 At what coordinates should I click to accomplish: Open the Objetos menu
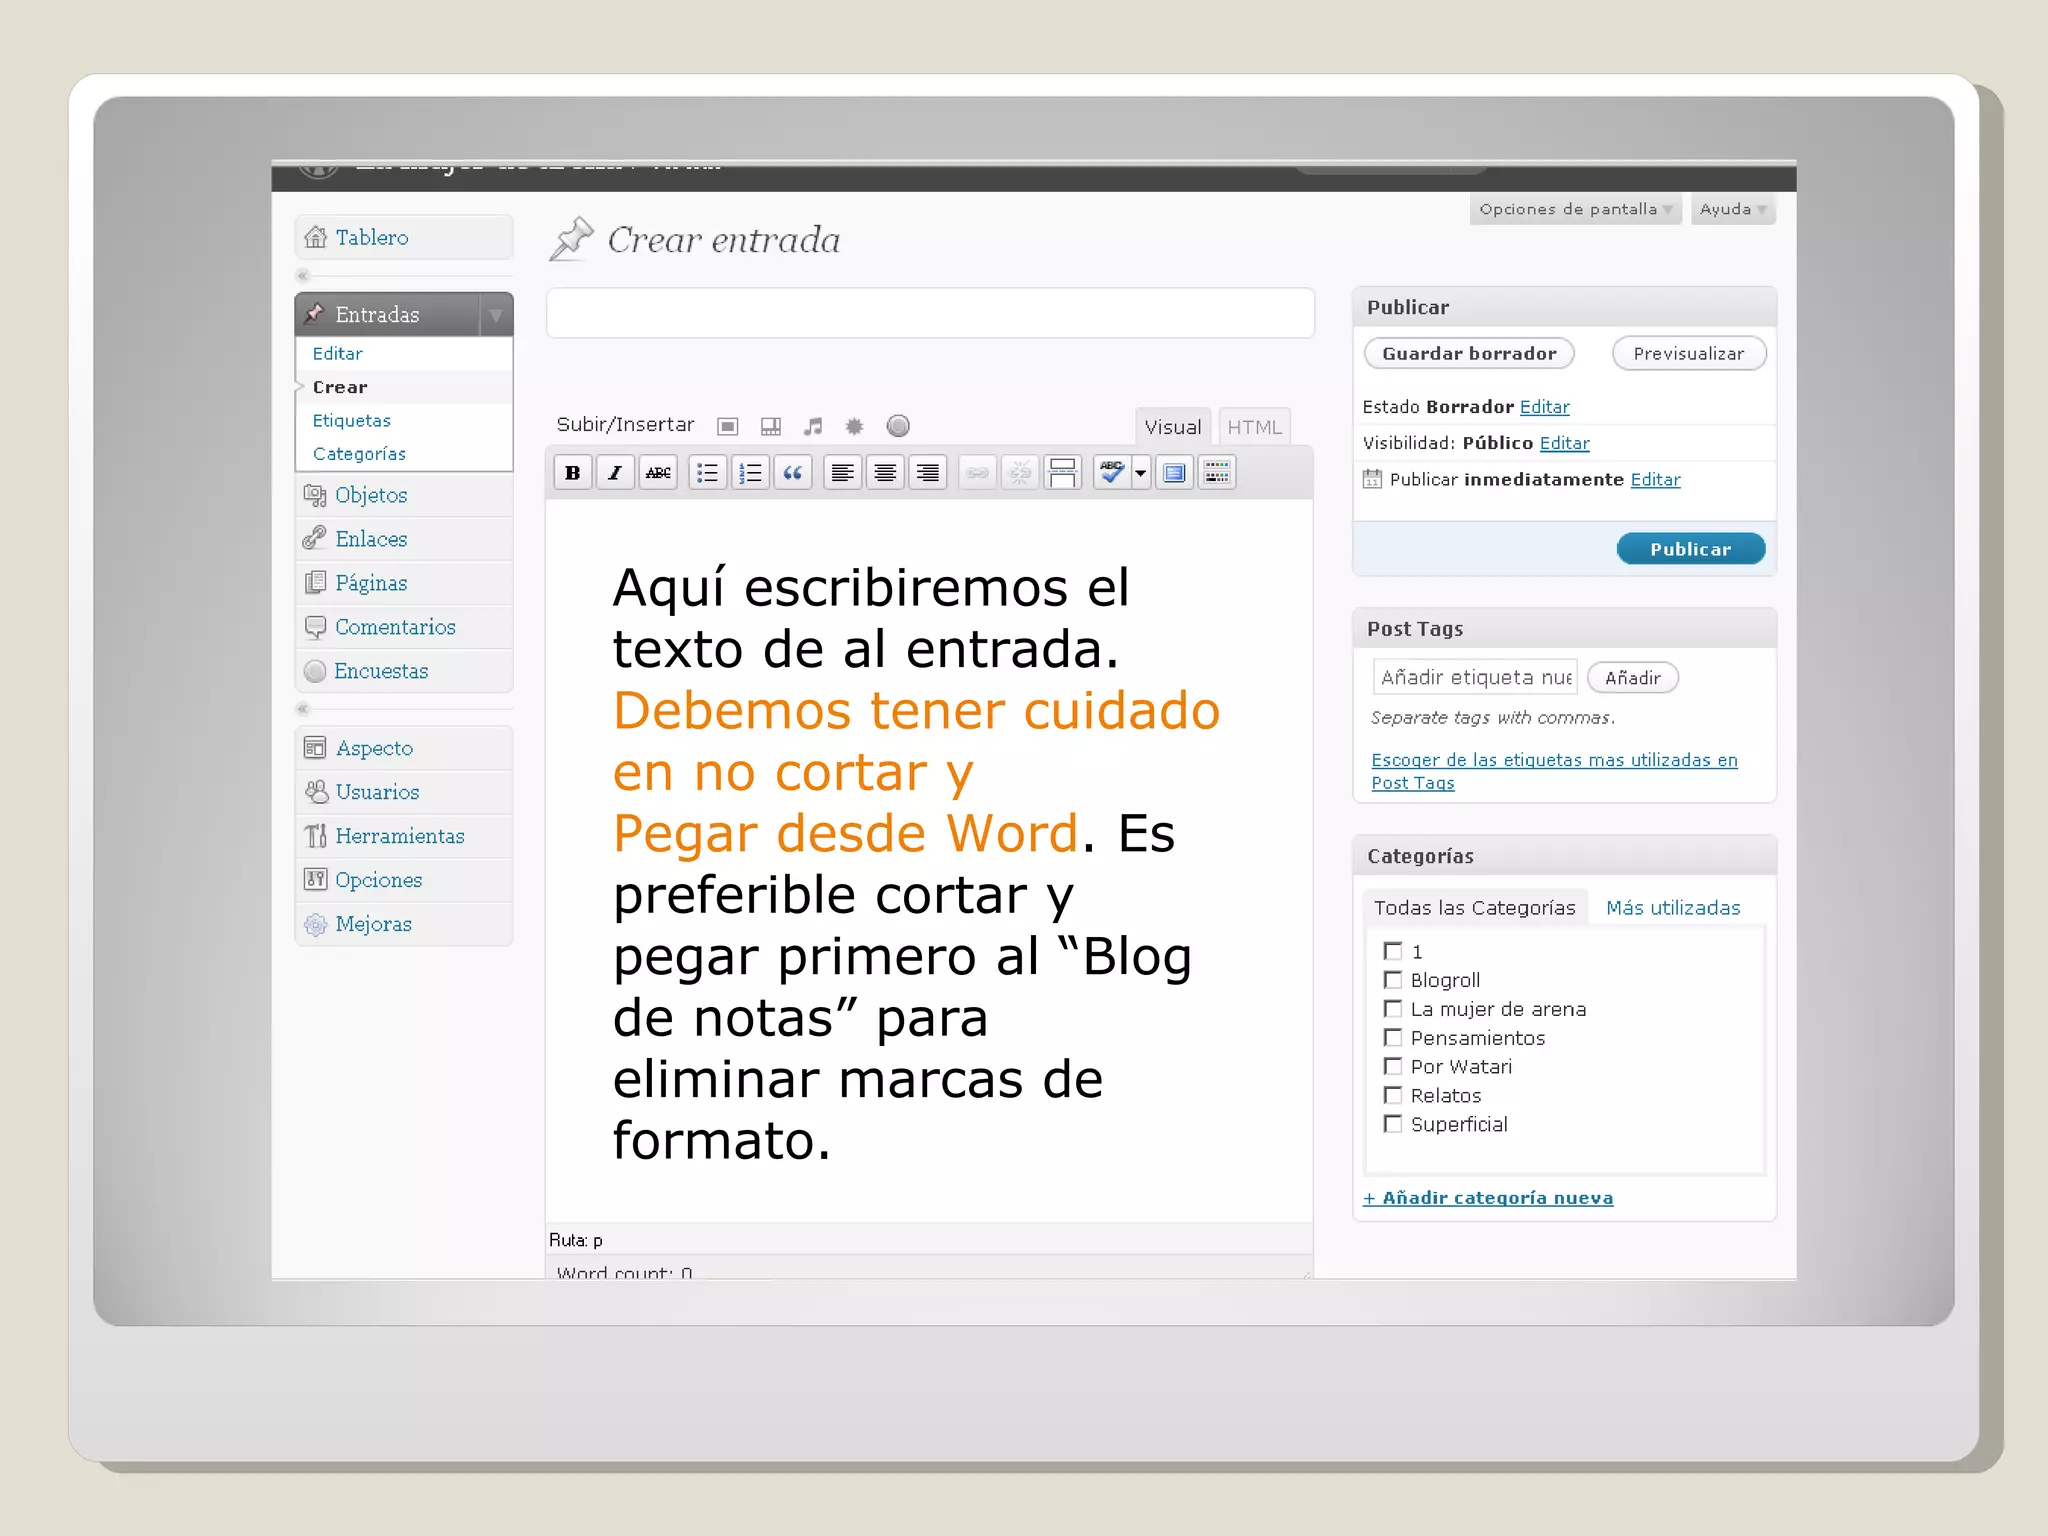(x=404, y=495)
